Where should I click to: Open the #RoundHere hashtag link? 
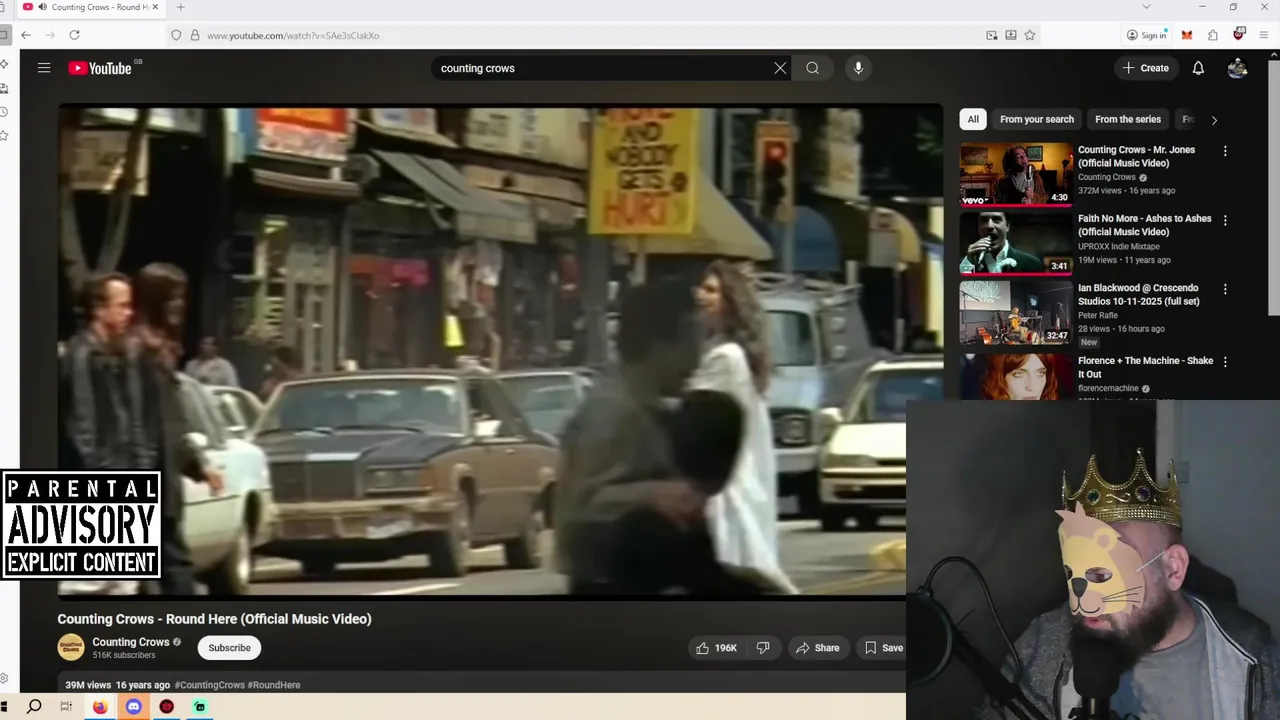pos(274,685)
